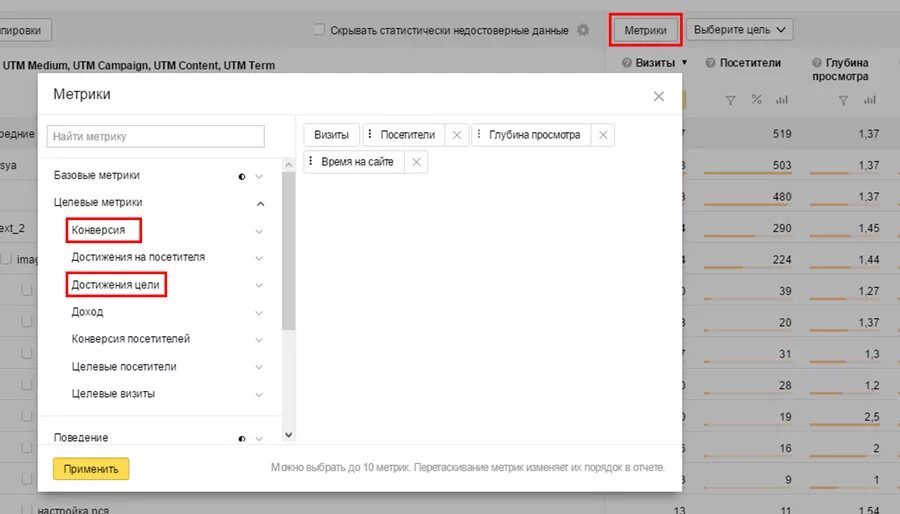900x514 pixels.
Task: Click the metric list scrollbar thumb
Action: (289, 251)
